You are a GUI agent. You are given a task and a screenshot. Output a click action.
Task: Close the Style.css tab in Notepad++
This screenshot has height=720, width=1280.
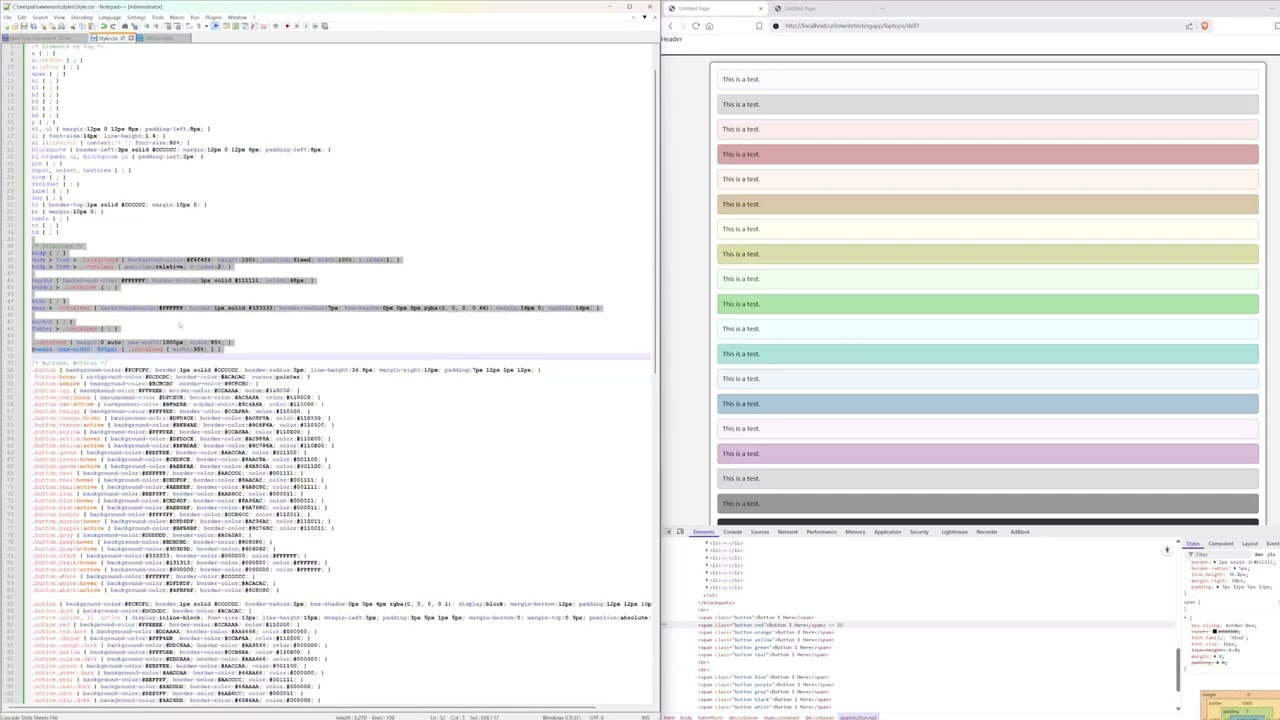tap(131, 38)
